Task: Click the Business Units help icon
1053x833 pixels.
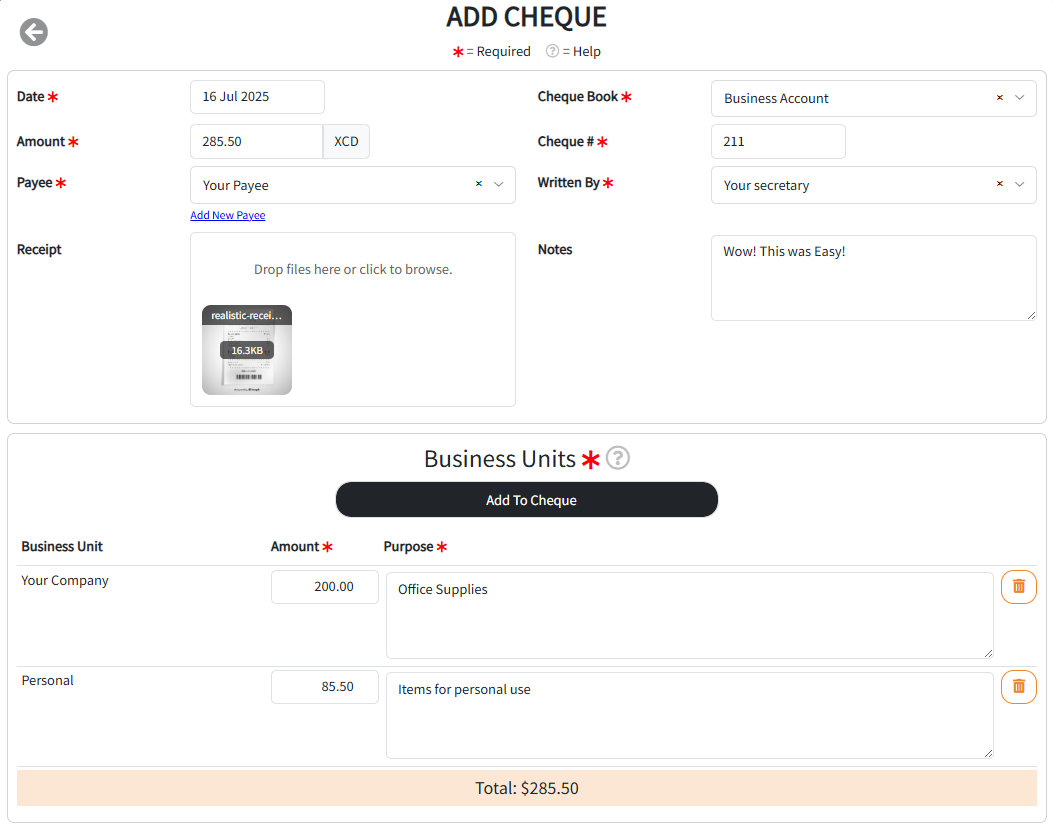Action: coord(618,458)
